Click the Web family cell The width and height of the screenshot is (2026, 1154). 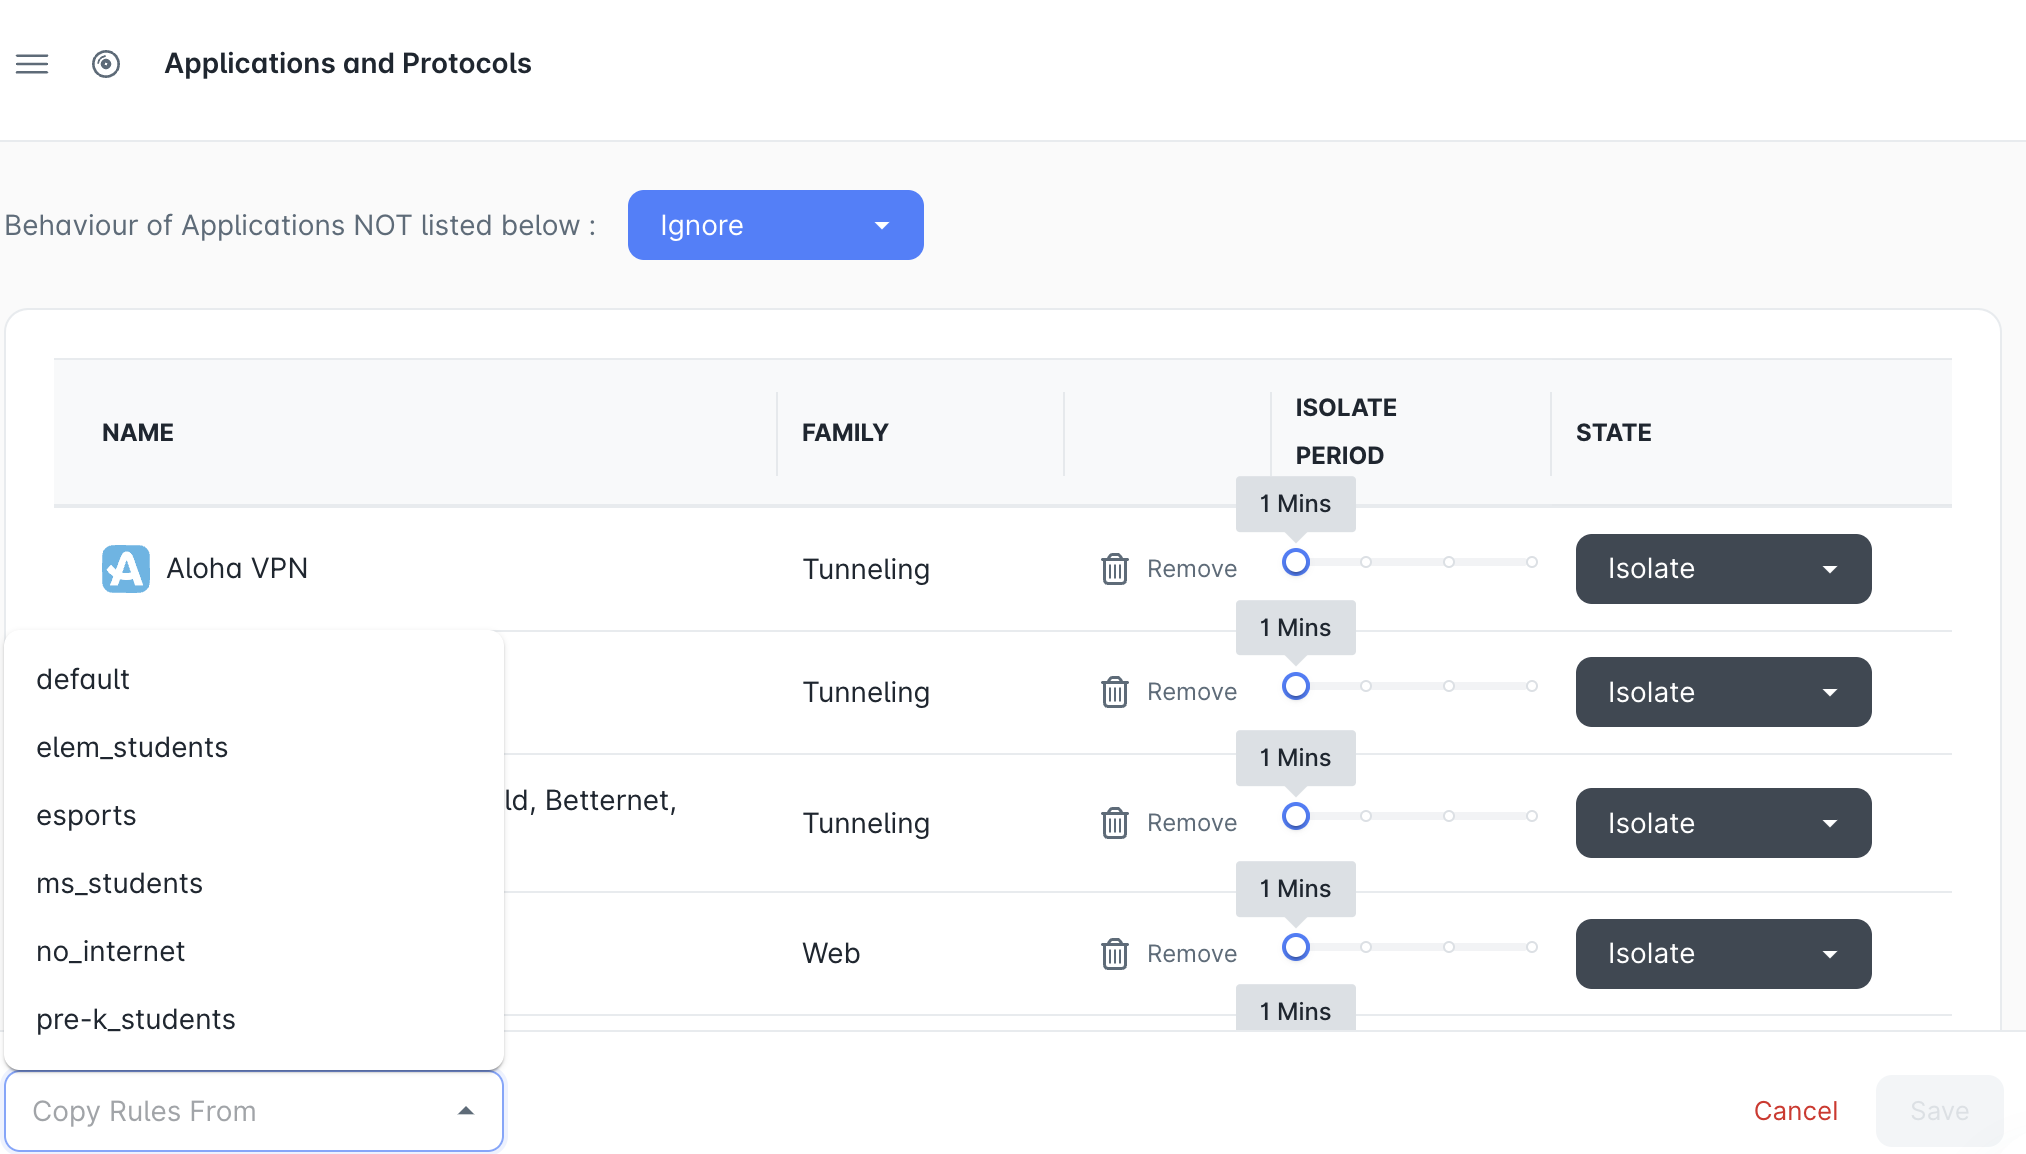point(831,954)
